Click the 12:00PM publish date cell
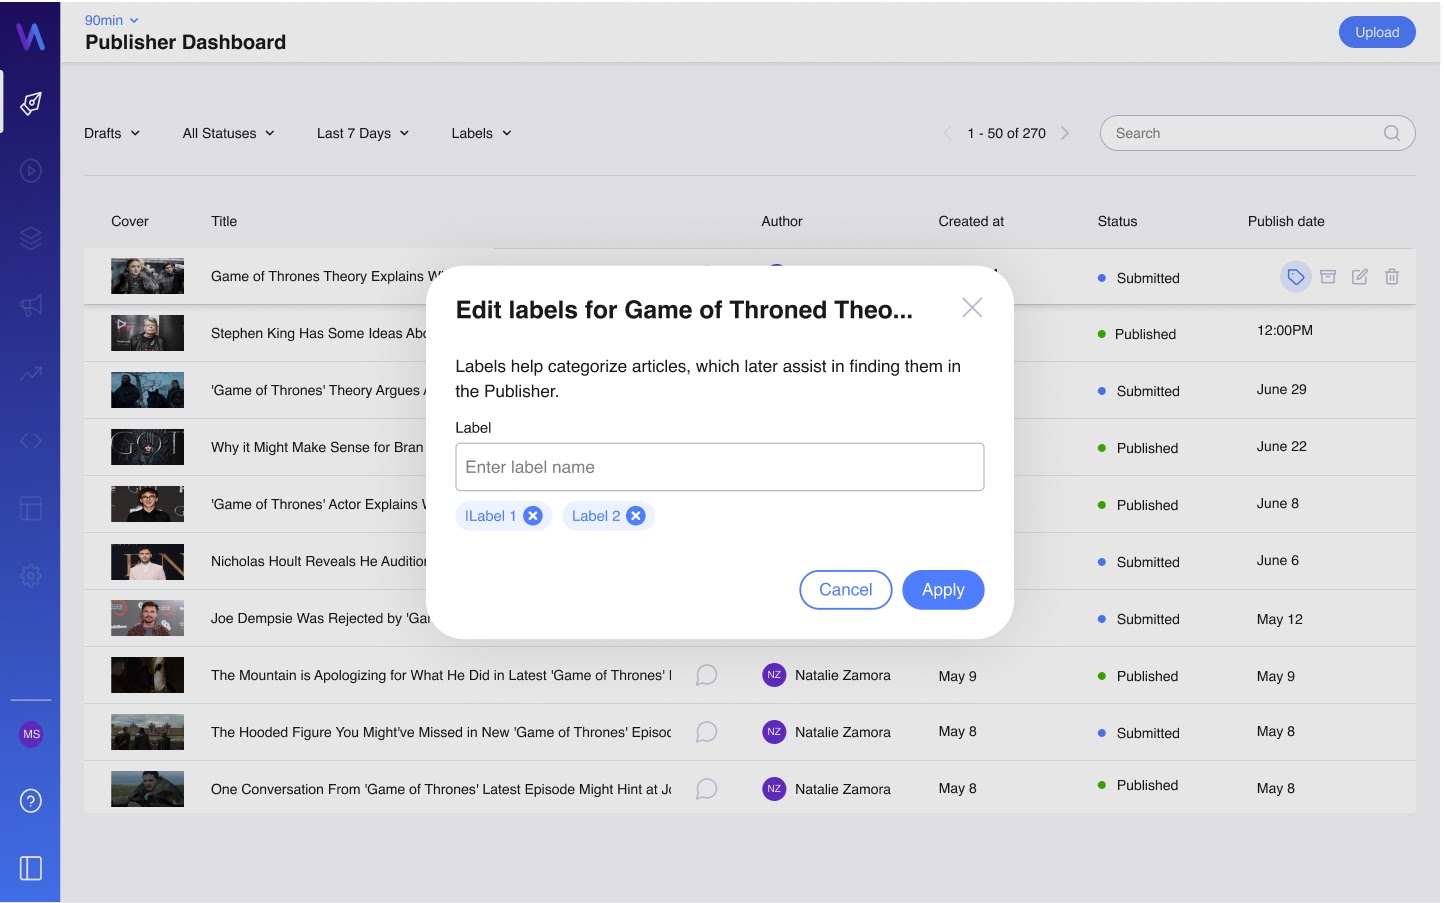Viewport: 1444px width, 903px height. [x=1285, y=330]
